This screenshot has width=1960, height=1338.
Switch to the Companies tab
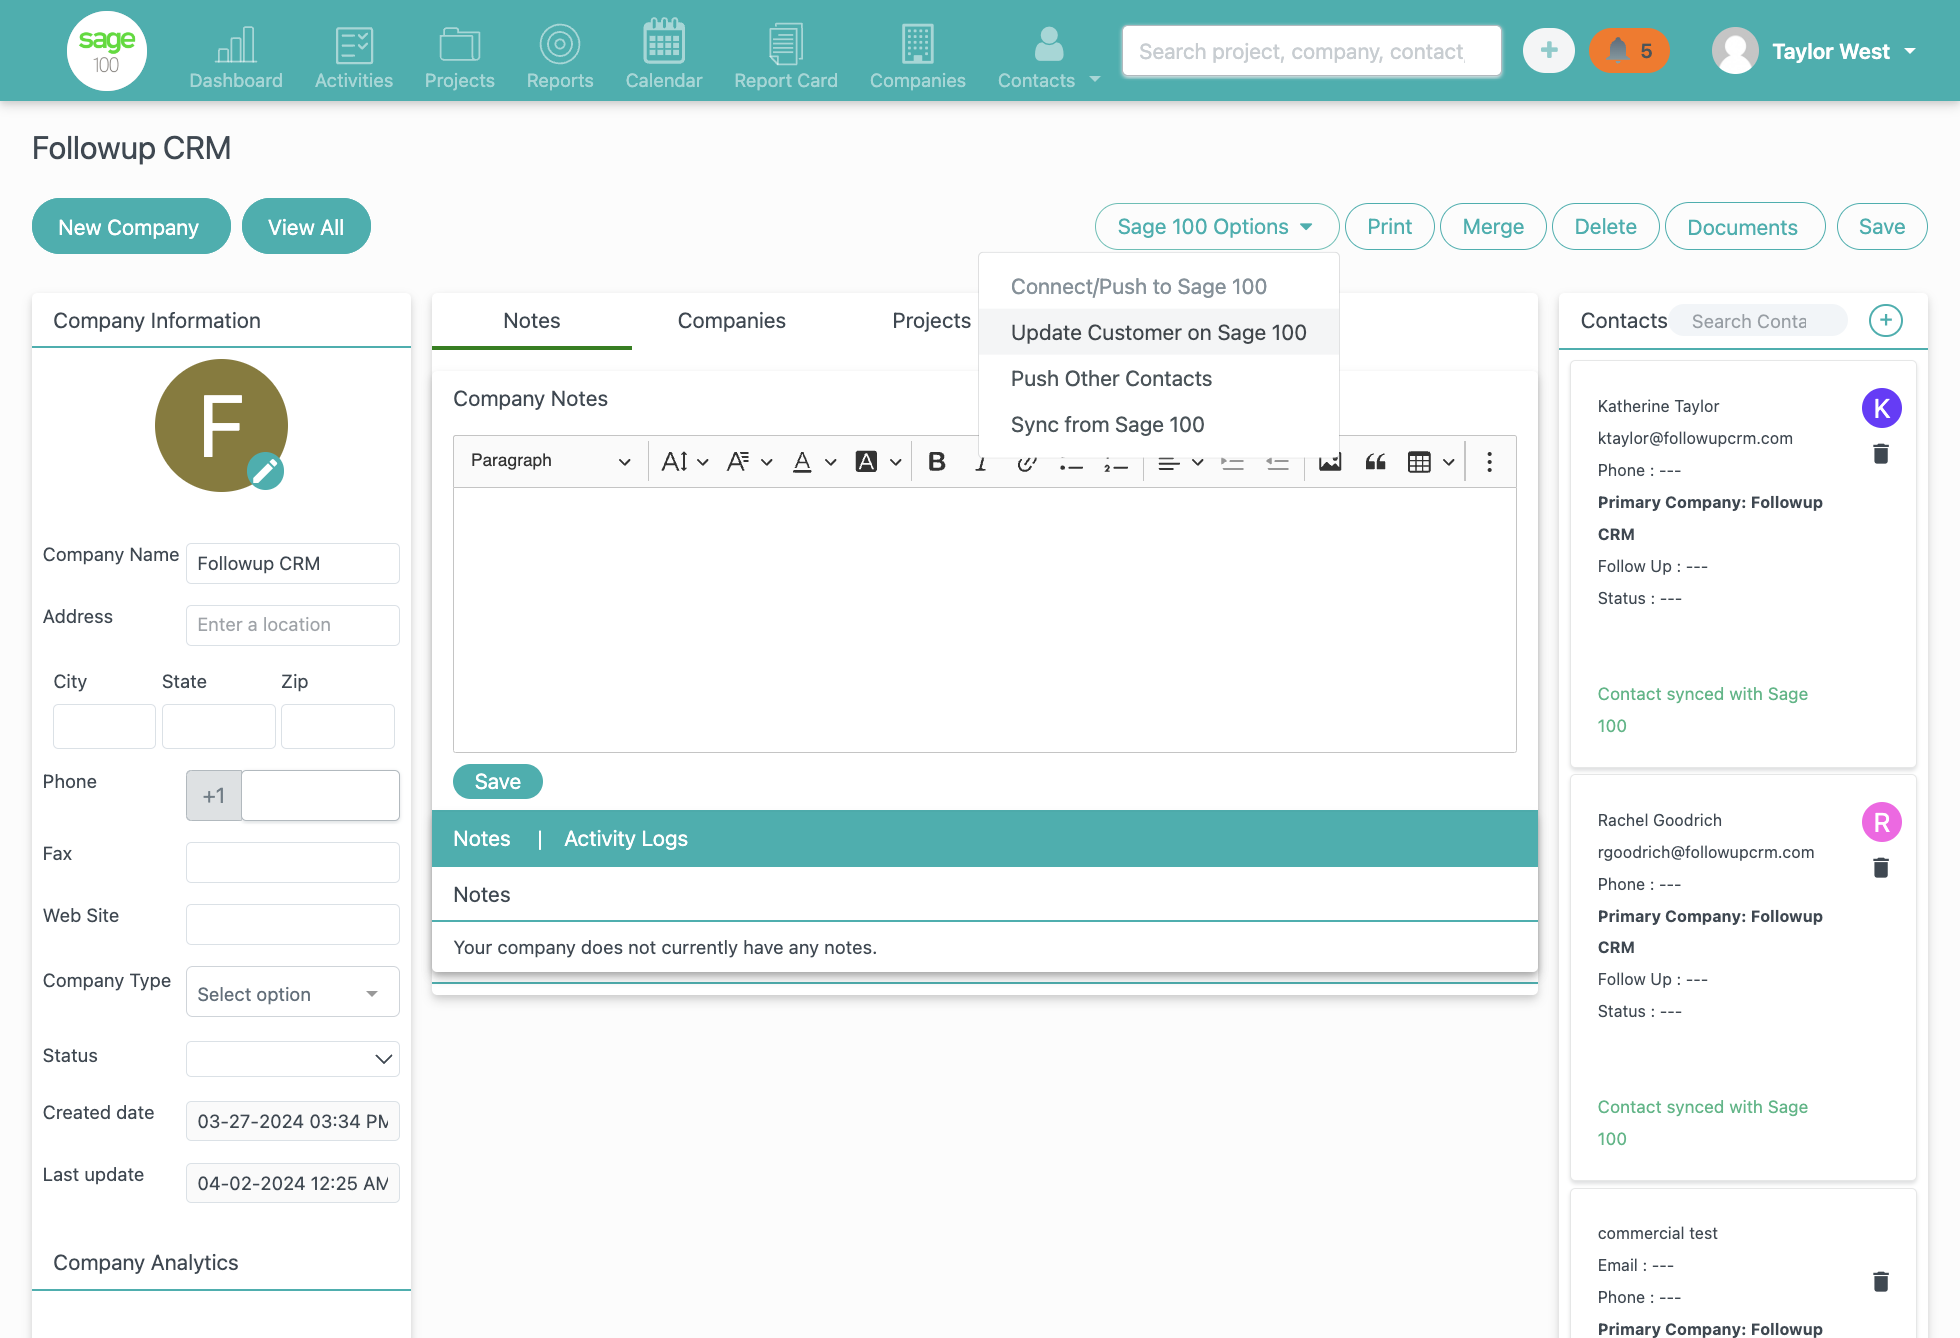pos(732,321)
